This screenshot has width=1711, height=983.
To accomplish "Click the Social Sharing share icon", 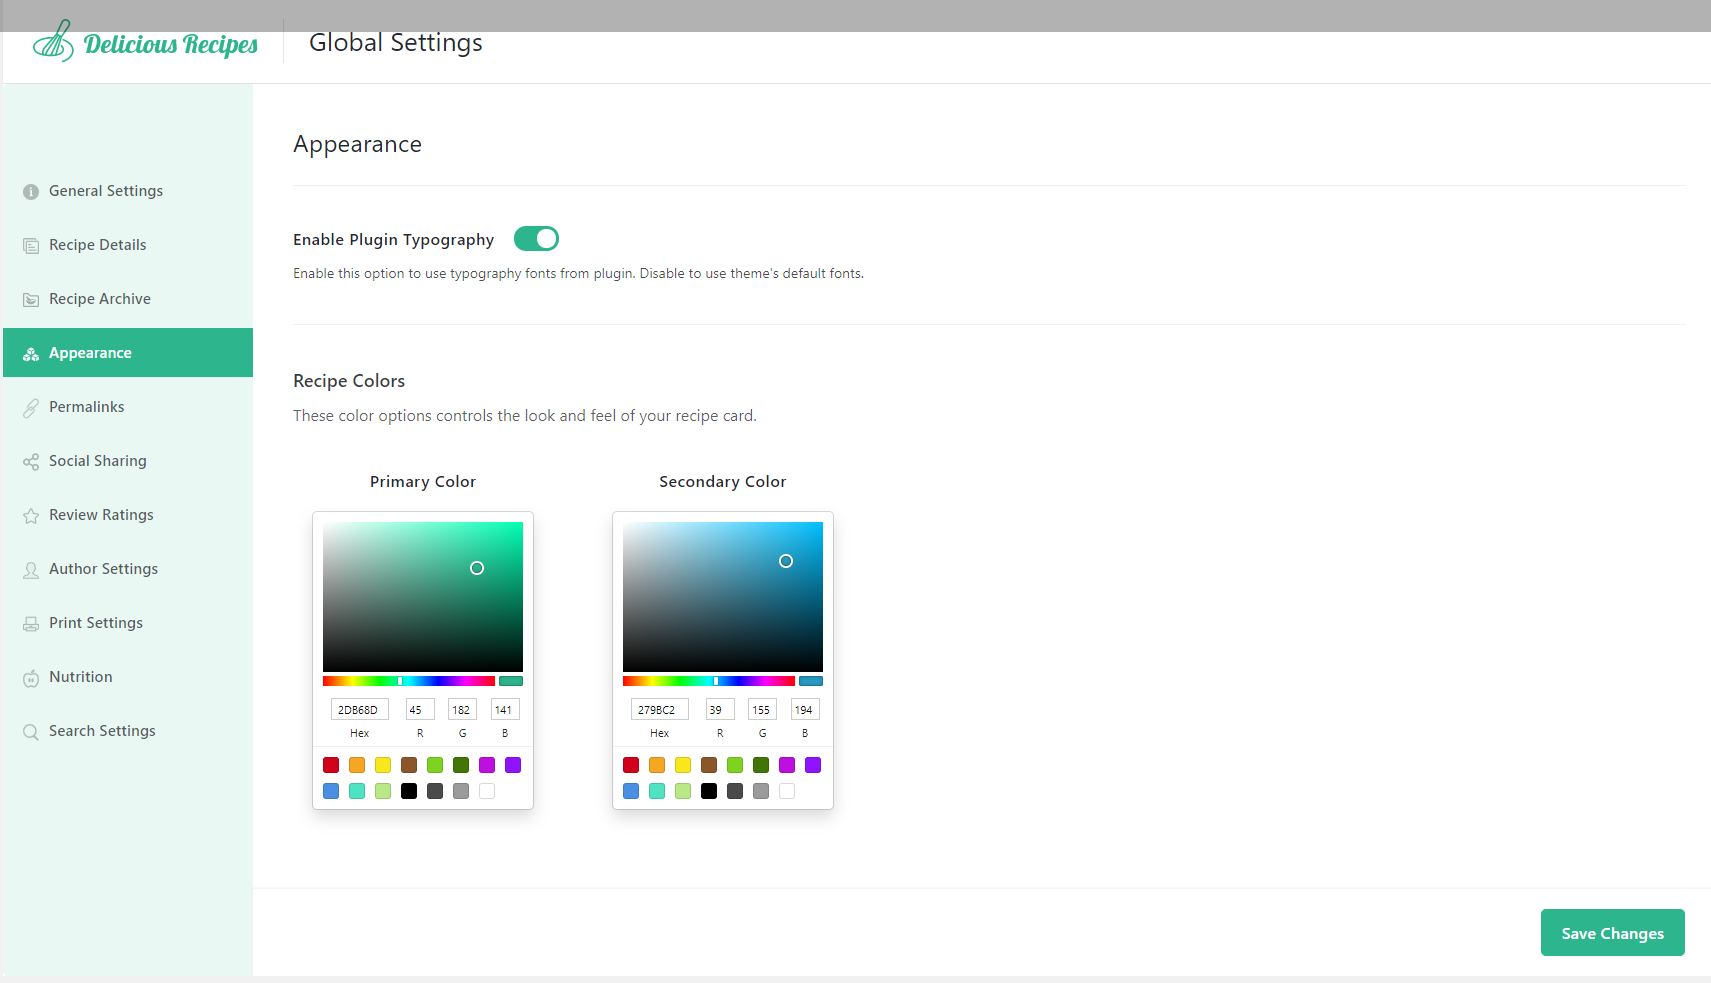I will click(x=31, y=460).
